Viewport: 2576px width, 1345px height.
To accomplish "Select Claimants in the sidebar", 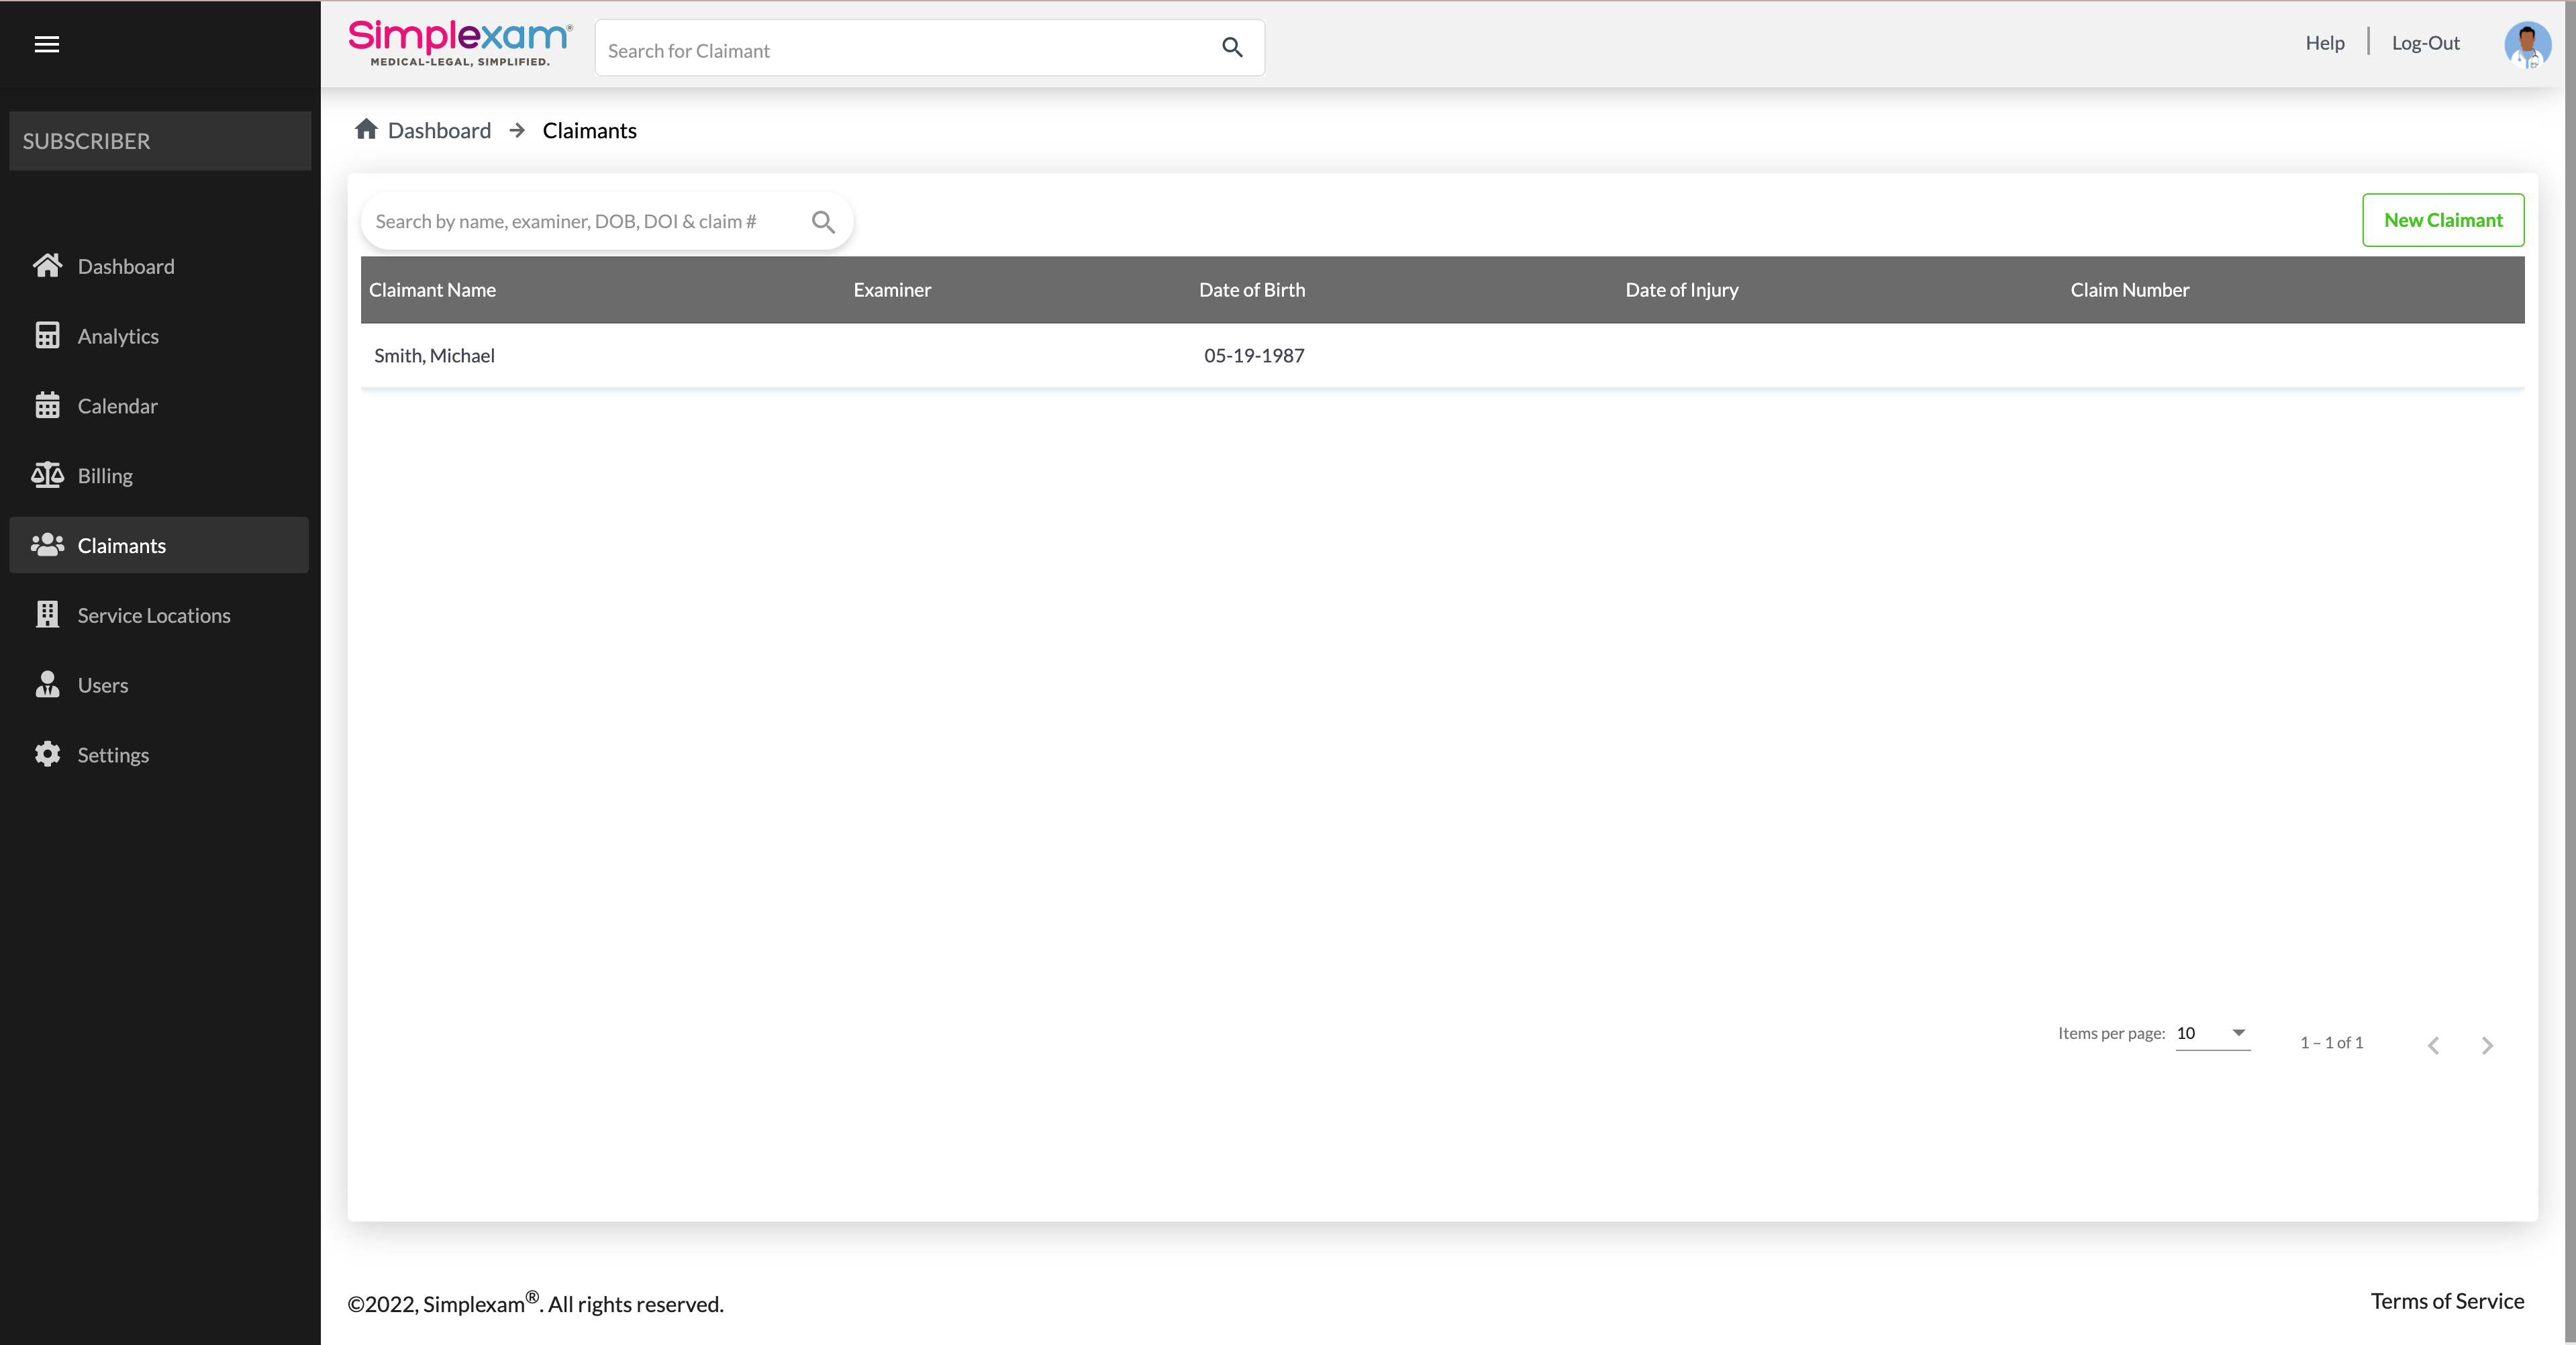I will click(x=121, y=545).
